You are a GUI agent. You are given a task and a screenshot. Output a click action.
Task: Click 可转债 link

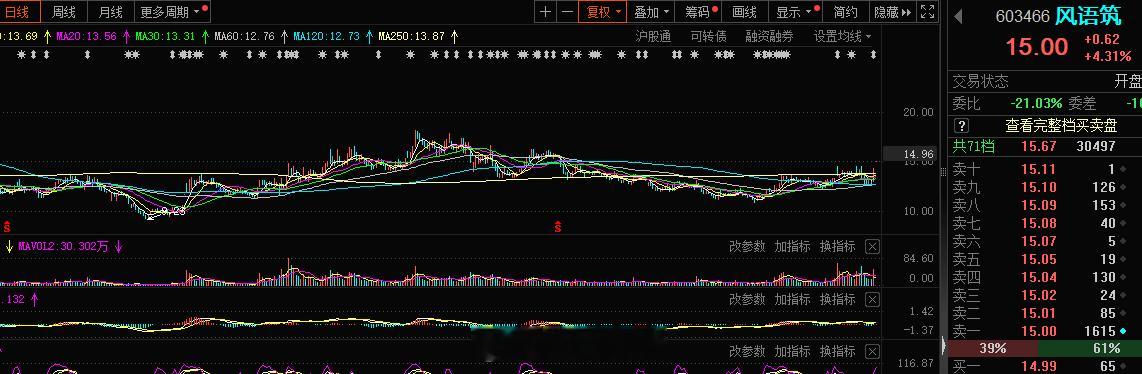pyautogui.click(x=708, y=36)
